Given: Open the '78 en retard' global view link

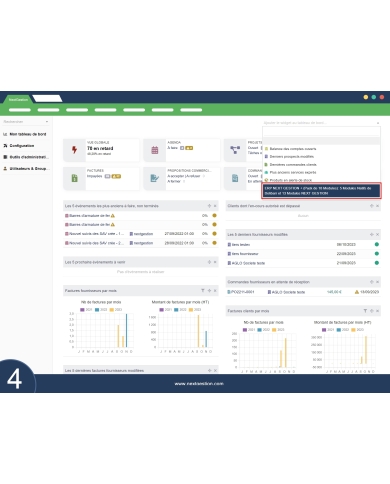Looking at the screenshot, I should point(100,148).
